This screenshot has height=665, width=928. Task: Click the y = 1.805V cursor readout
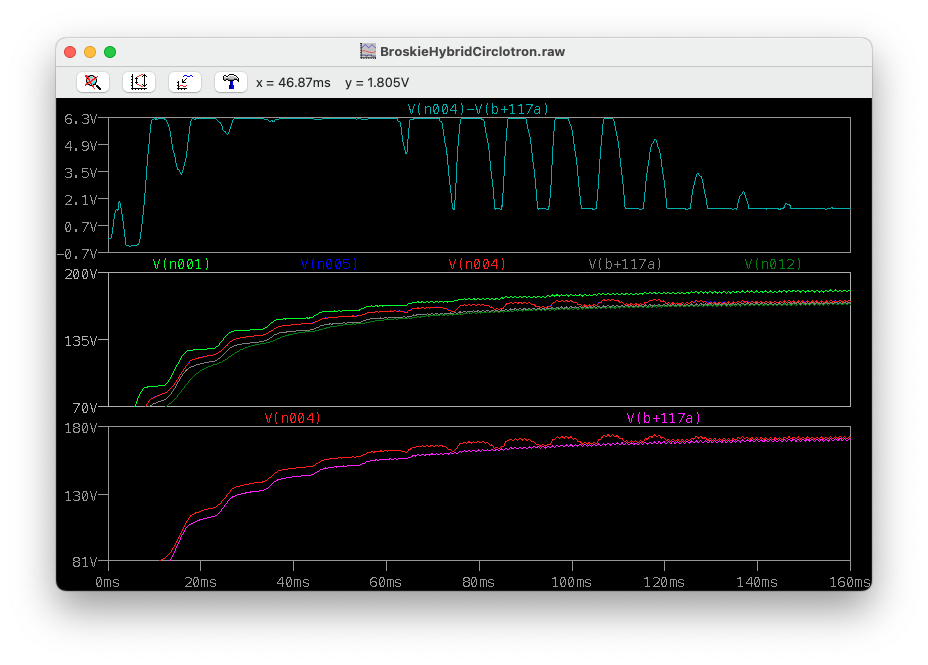point(377,83)
